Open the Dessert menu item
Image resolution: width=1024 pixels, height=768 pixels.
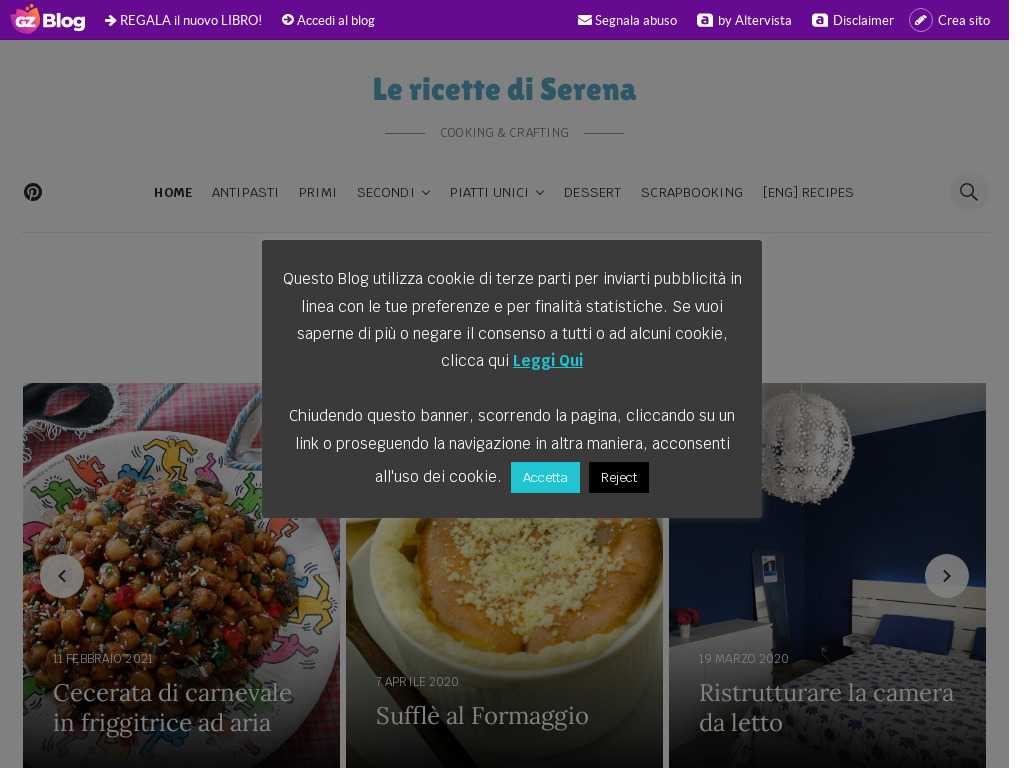592,193
